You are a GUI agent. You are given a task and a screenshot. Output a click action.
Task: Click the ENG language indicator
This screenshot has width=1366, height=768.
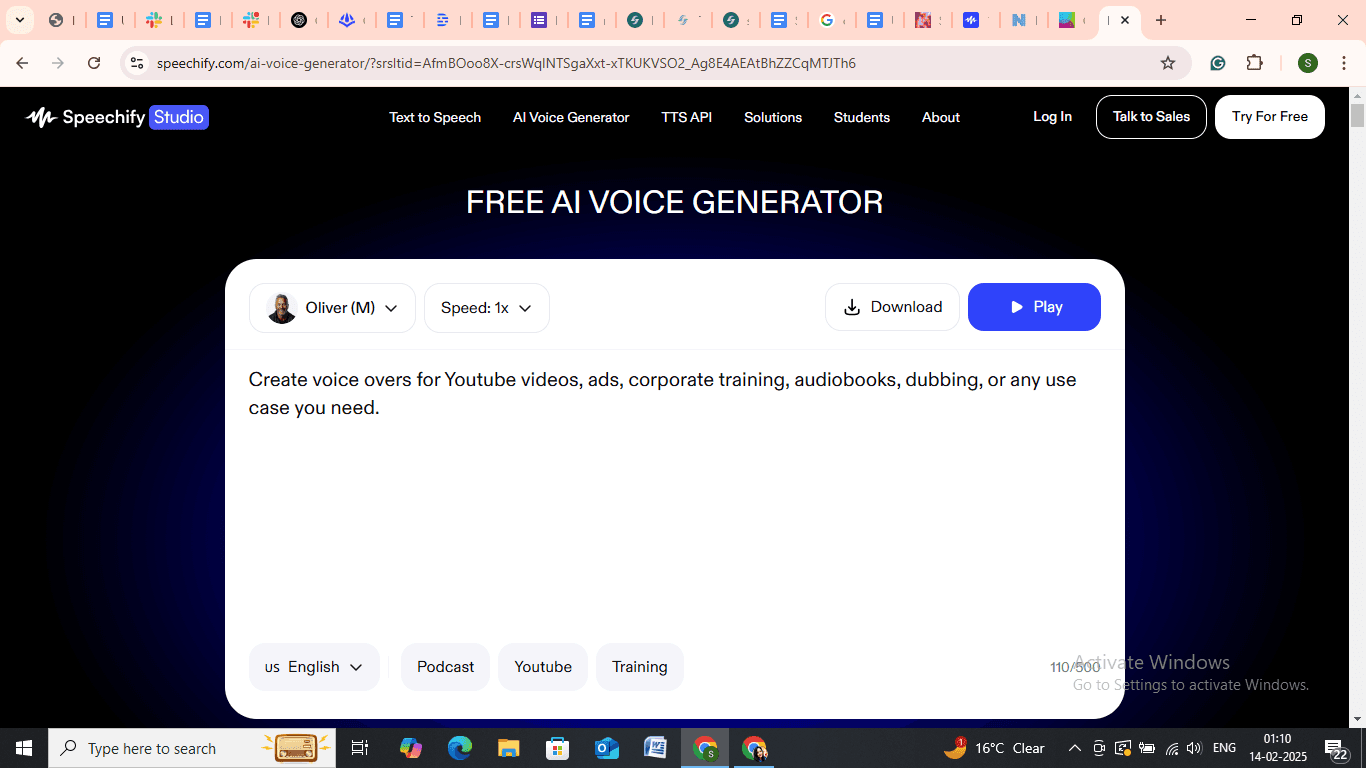click(x=1225, y=748)
